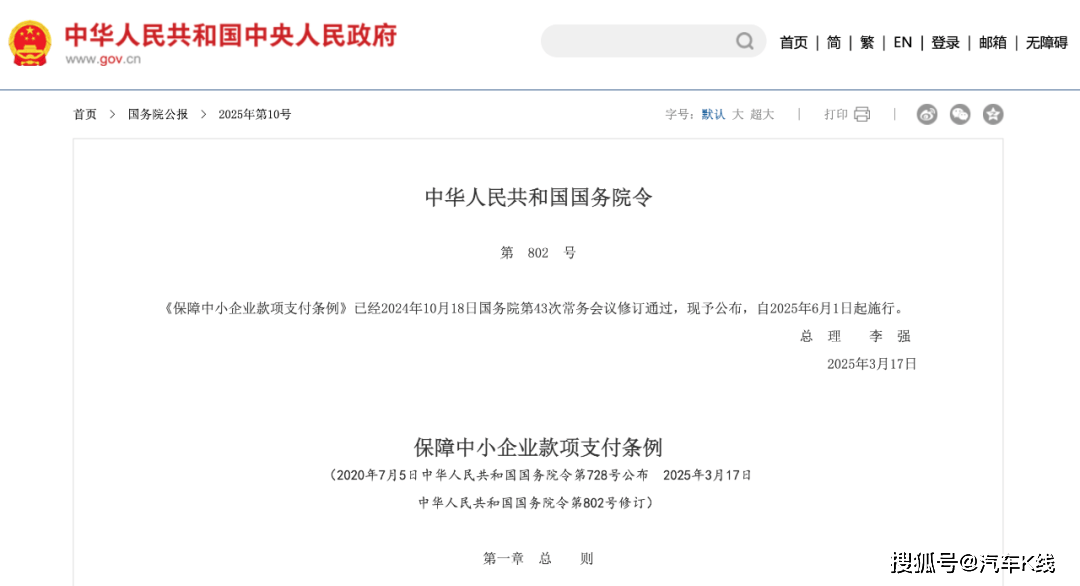The image size is (1080, 586).
Task: Click the search magnifier icon
Action: [745, 41]
